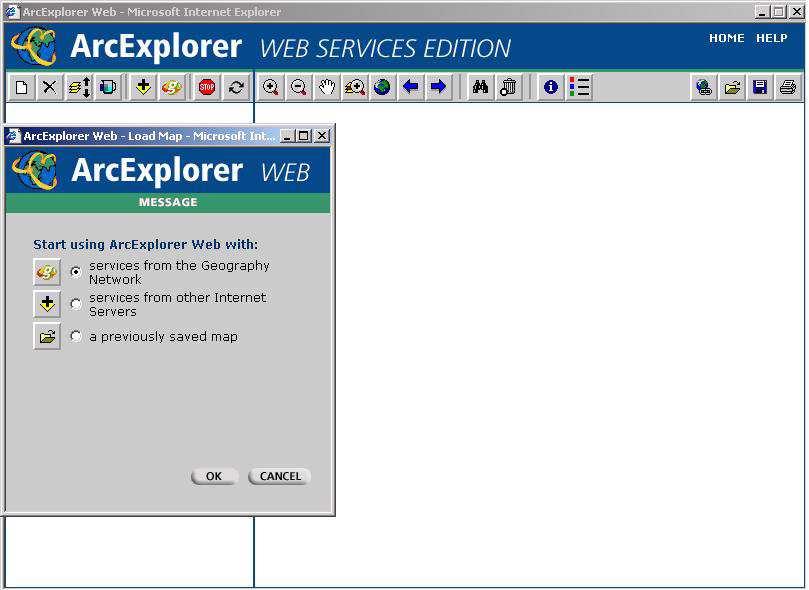Click the clear selection trash can icon
Viewport: 809px width, 590px height.
509,87
